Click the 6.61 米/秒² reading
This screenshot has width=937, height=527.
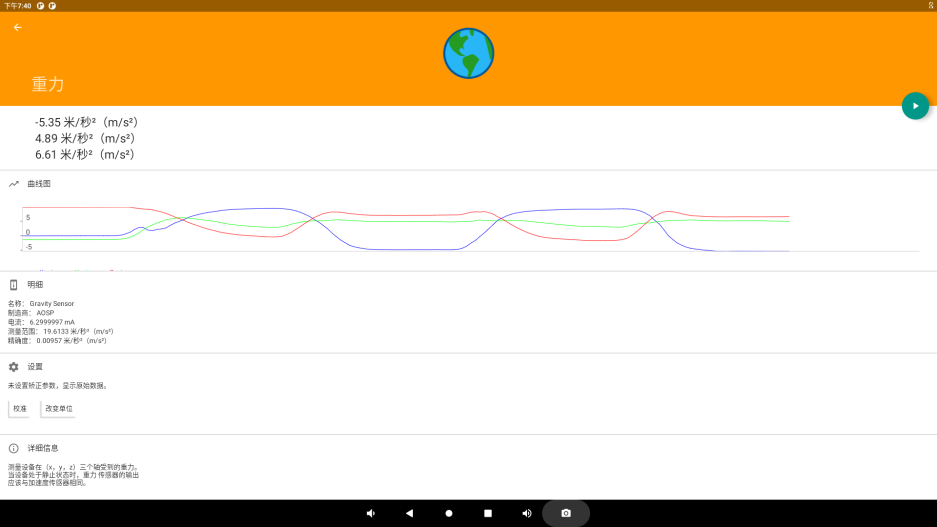[84, 154]
